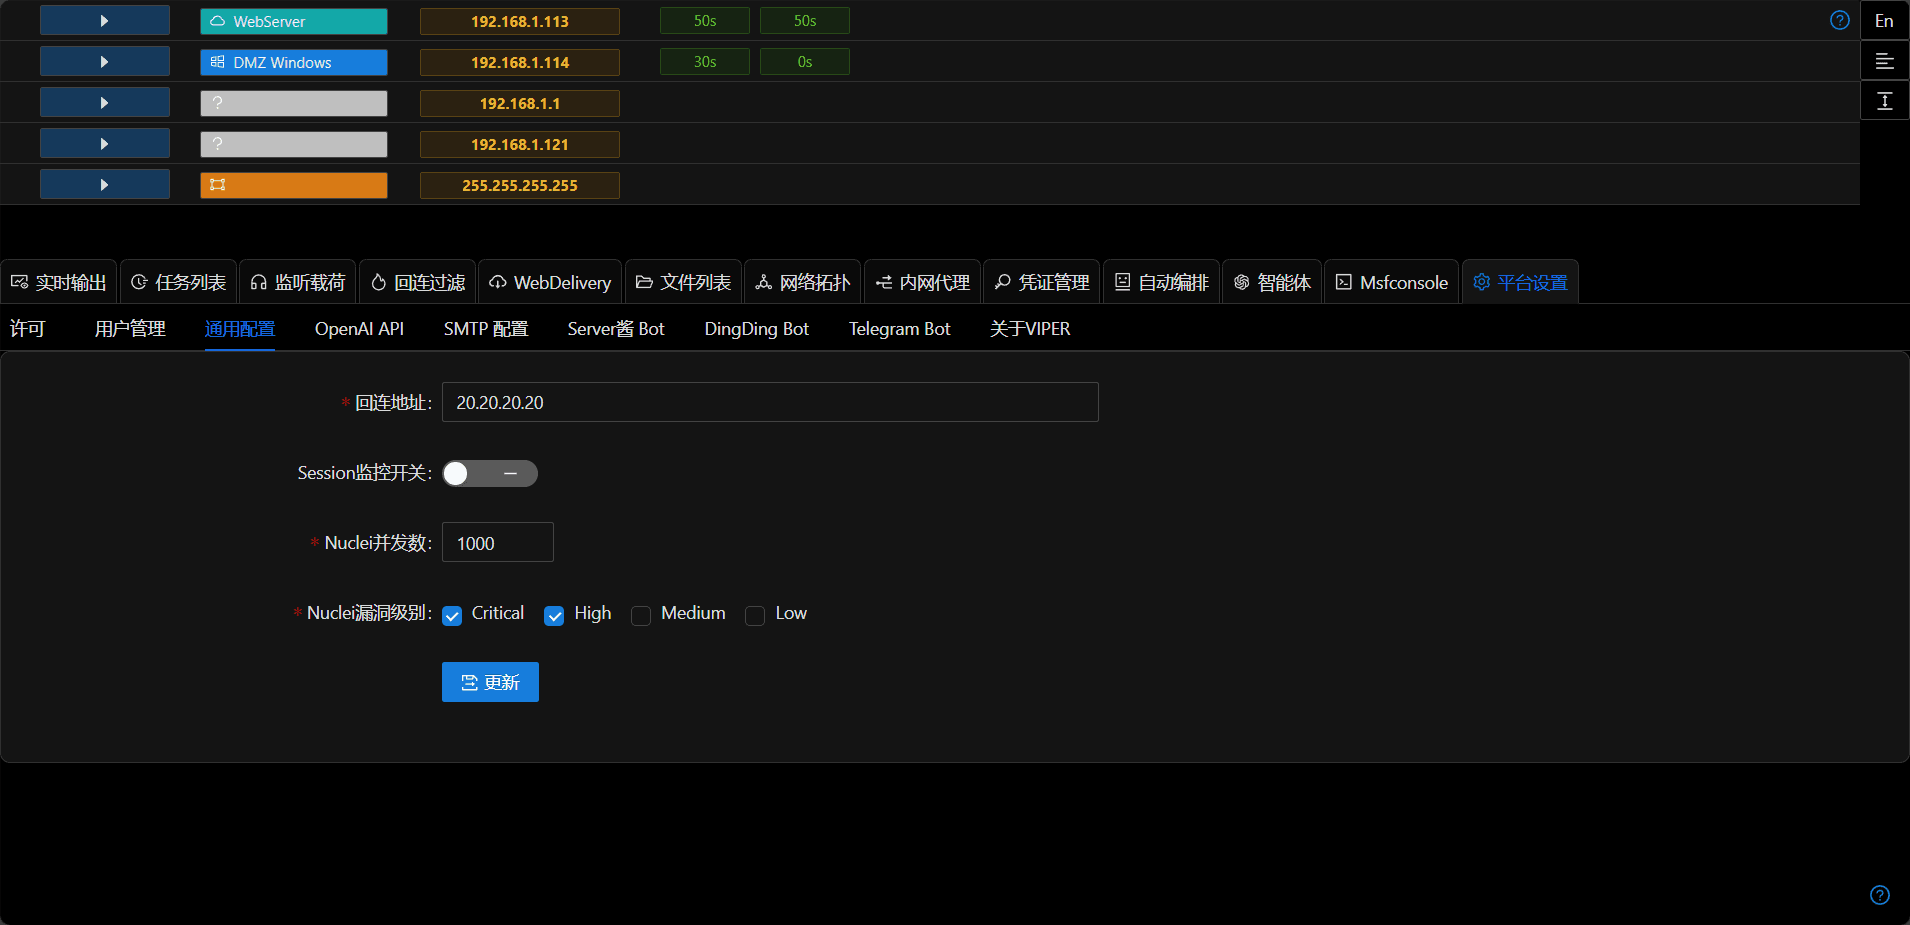Click IP address 192.168.1.113

coord(520,21)
